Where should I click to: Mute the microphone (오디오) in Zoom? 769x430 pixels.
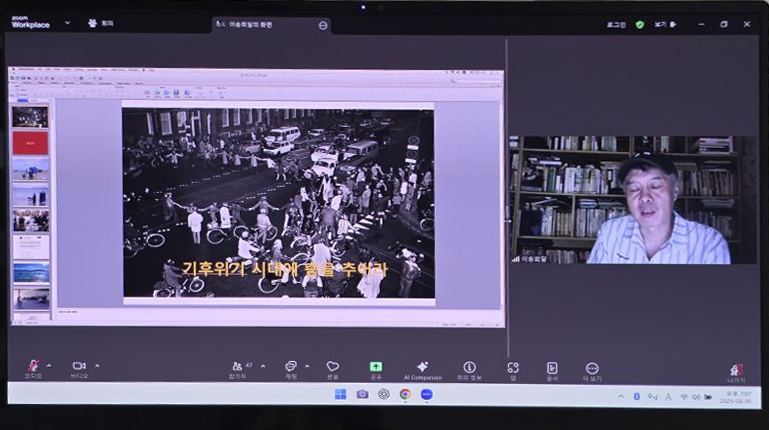pos(33,367)
